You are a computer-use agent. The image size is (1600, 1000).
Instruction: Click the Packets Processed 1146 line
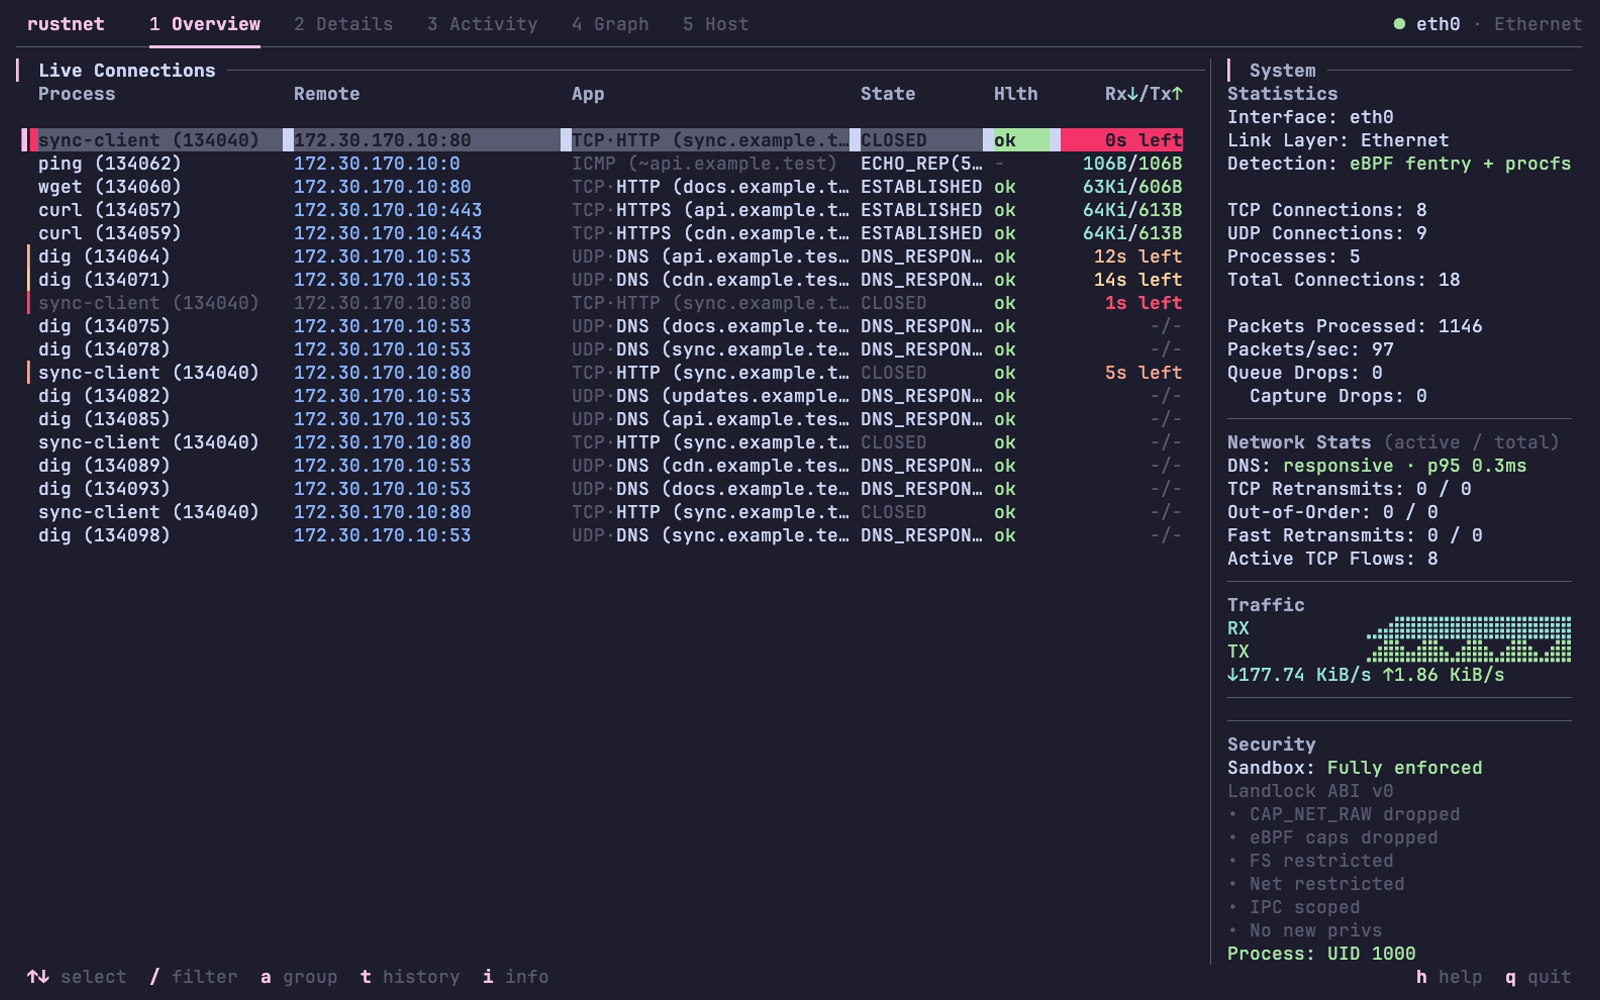tap(1355, 326)
